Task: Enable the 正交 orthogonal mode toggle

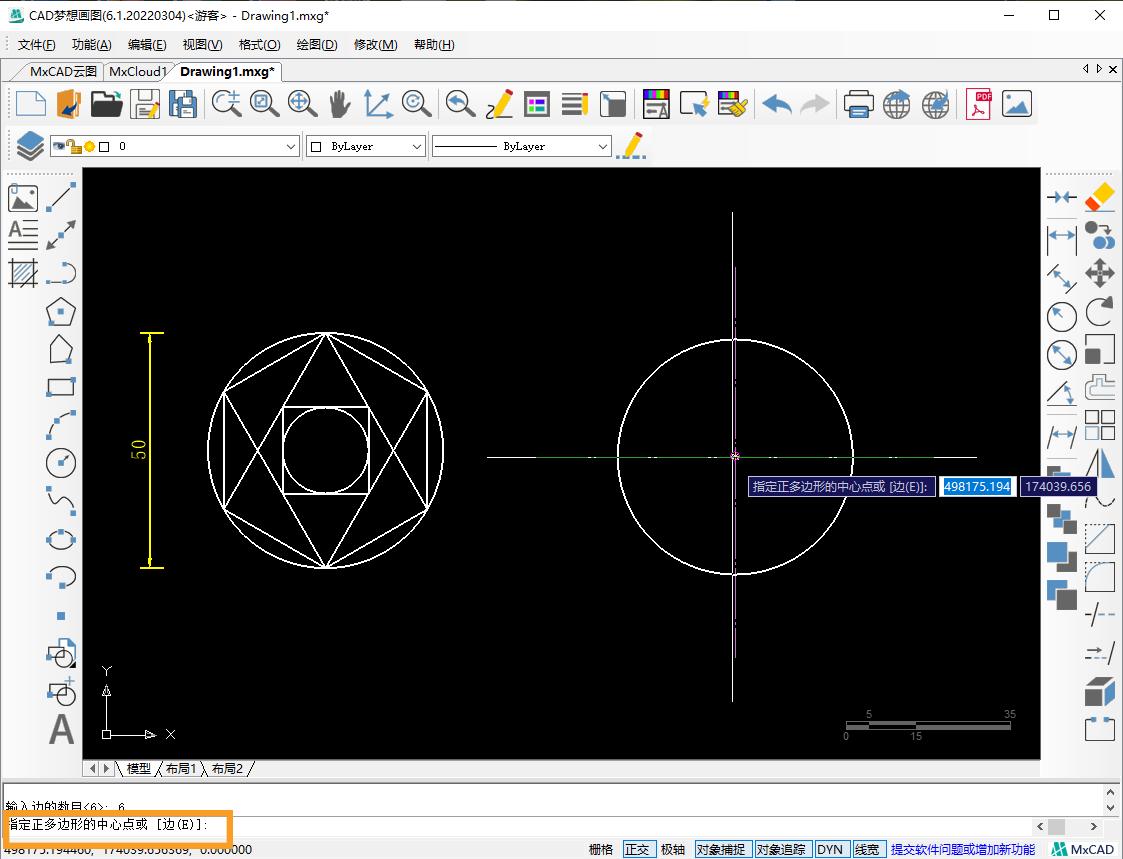Action: 639,848
